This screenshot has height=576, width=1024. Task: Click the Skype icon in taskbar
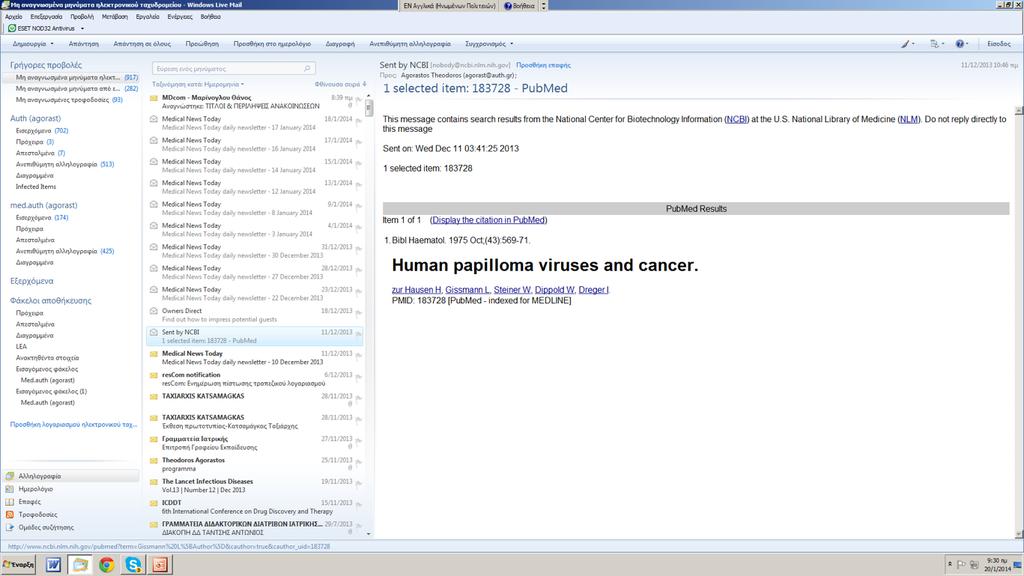[x=133, y=564]
